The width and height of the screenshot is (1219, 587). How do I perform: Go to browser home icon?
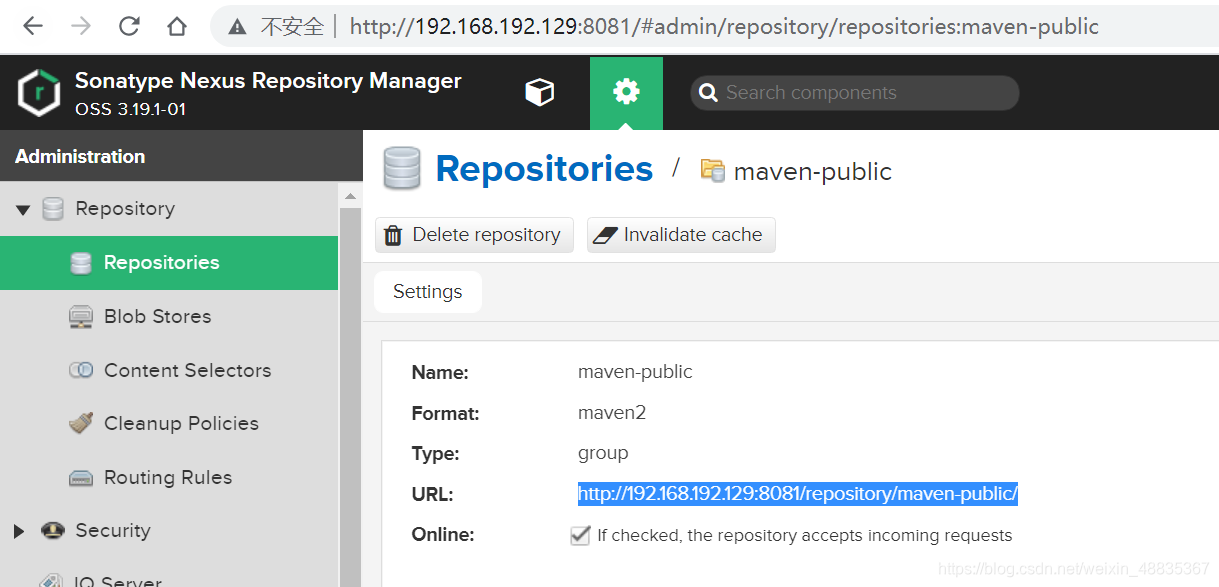pyautogui.click(x=177, y=26)
